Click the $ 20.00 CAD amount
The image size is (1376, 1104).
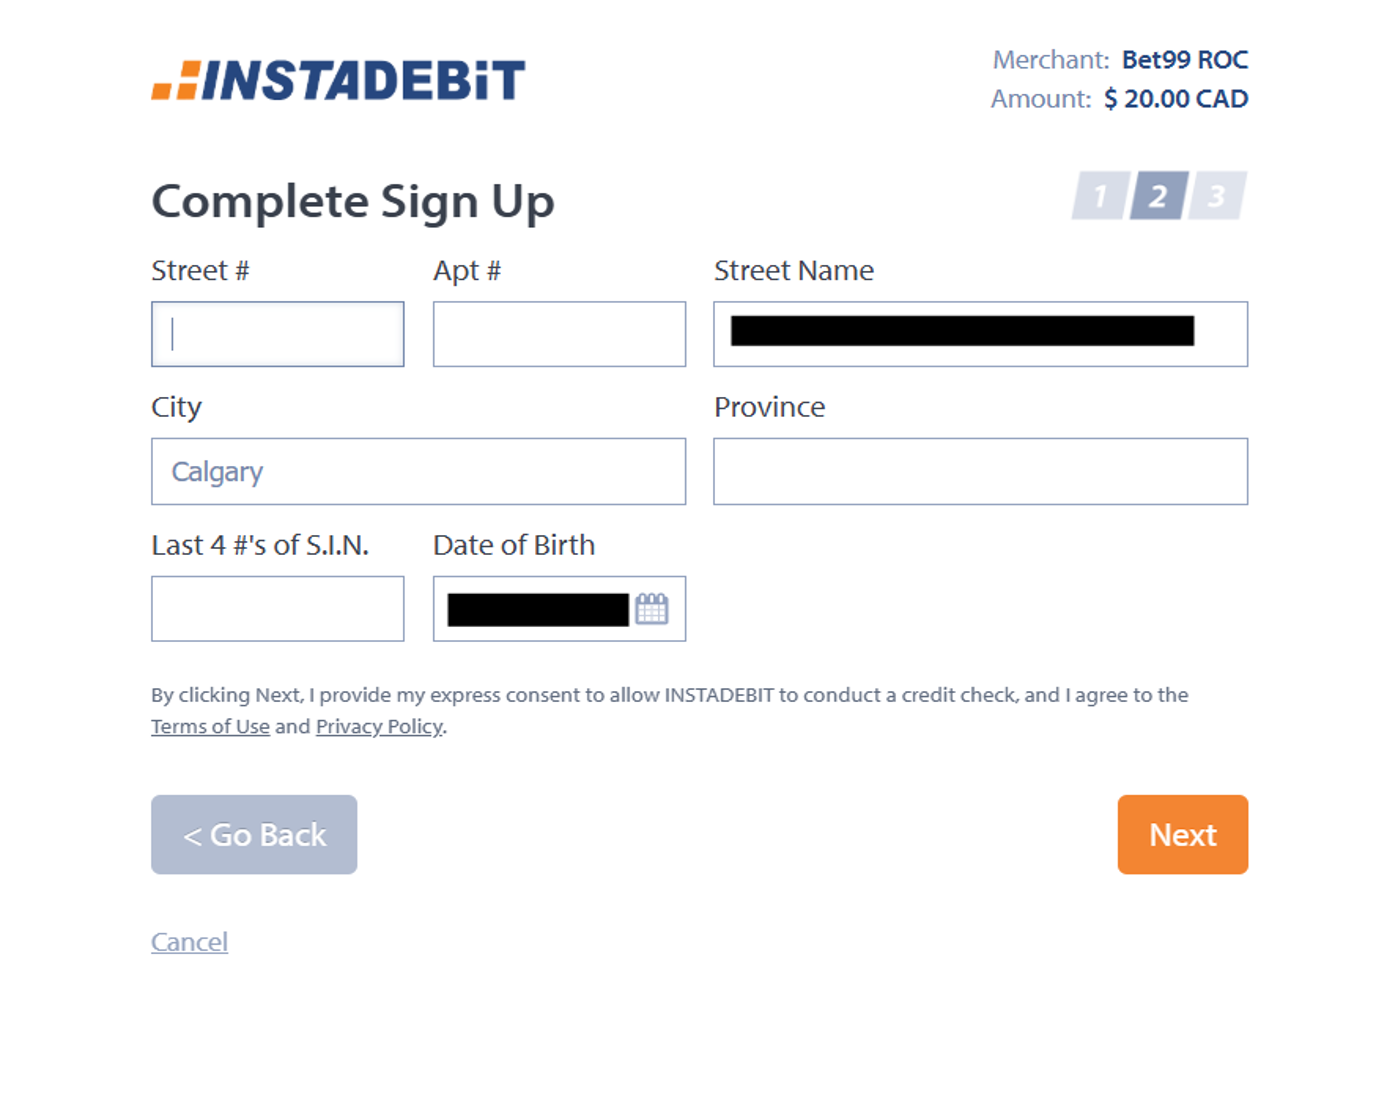coord(1175,99)
